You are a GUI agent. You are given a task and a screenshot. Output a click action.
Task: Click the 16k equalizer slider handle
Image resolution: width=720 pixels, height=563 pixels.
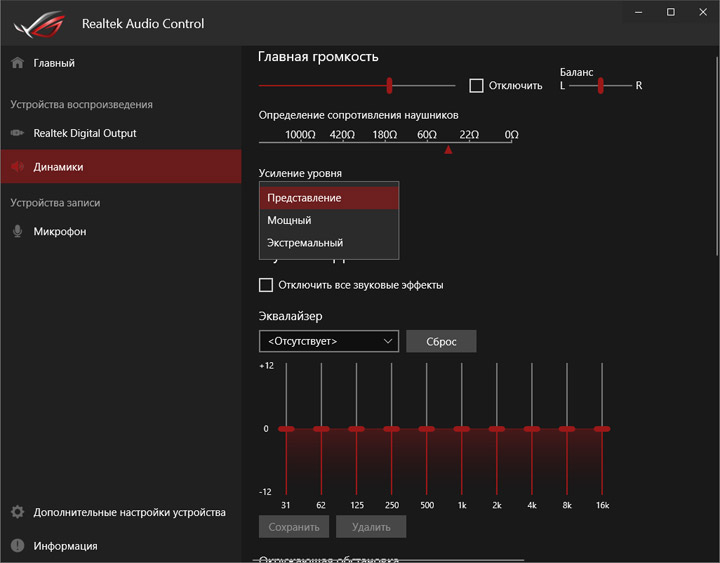tap(602, 429)
